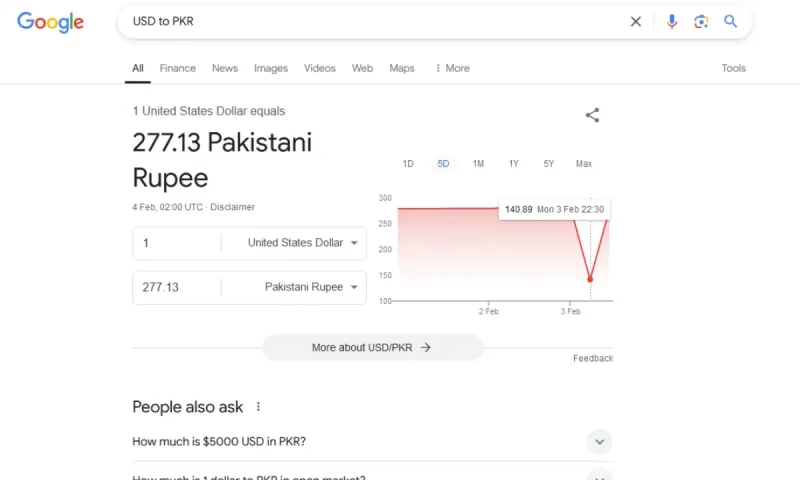Viewport: 800px width, 480px height.
Task: Open People also ask options menu
Action: [258, 407]
